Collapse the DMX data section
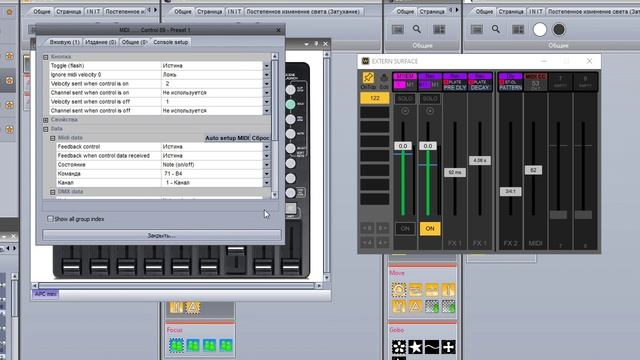The width and height of the screenshot is (640, 360). [x=53, y=192]
